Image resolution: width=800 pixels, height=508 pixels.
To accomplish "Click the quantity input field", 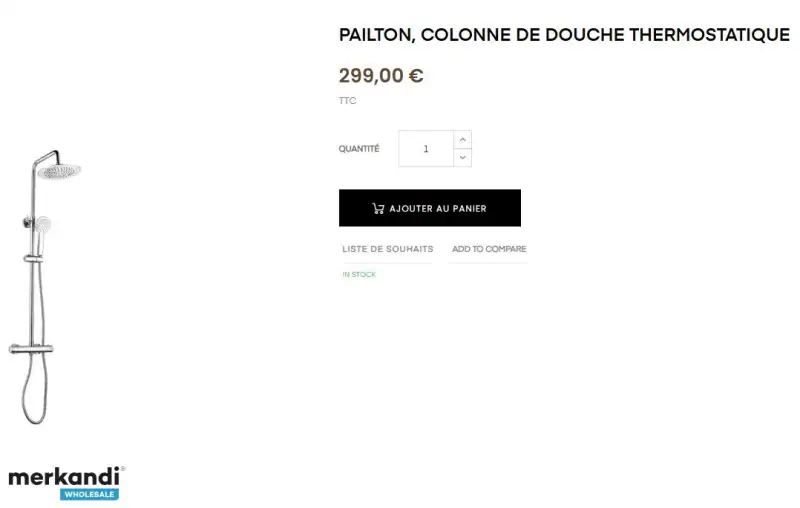I will pos(426,148).
